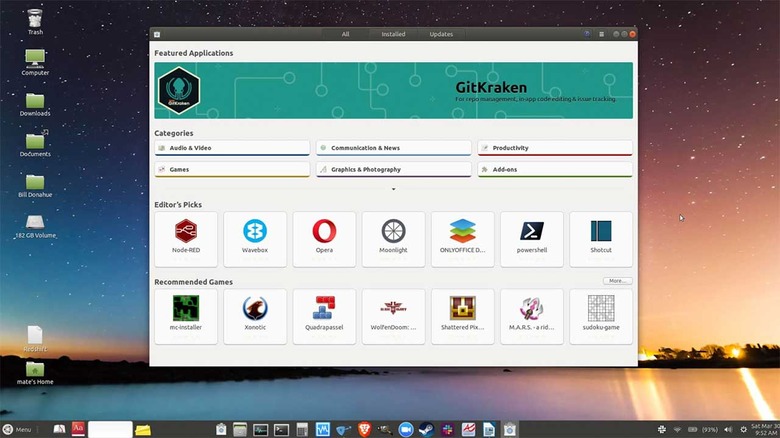
Task: Open the Quadrapassel game tile
Action: click(324, 315)
